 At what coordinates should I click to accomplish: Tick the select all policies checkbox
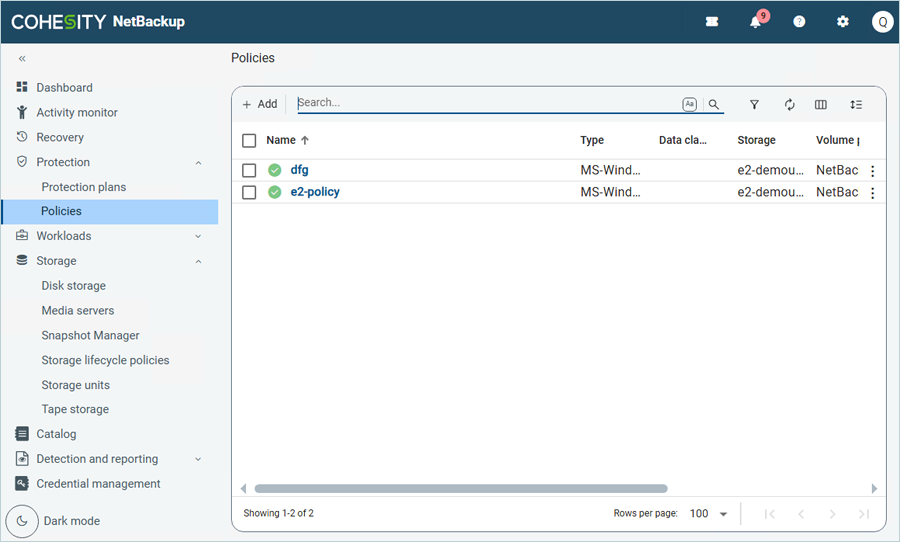pyautogui.click(x=250, y=141)
